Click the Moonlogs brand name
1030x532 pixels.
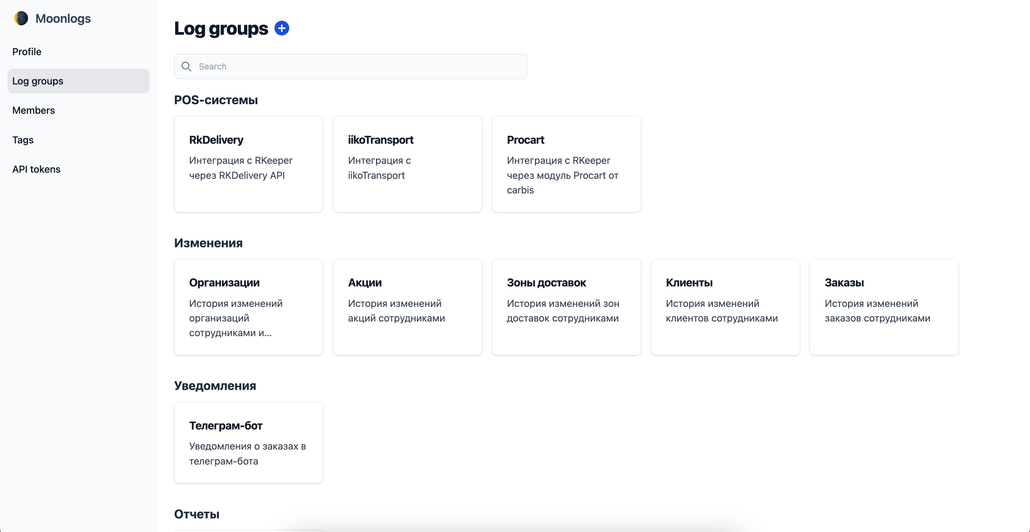pos(63,18)
